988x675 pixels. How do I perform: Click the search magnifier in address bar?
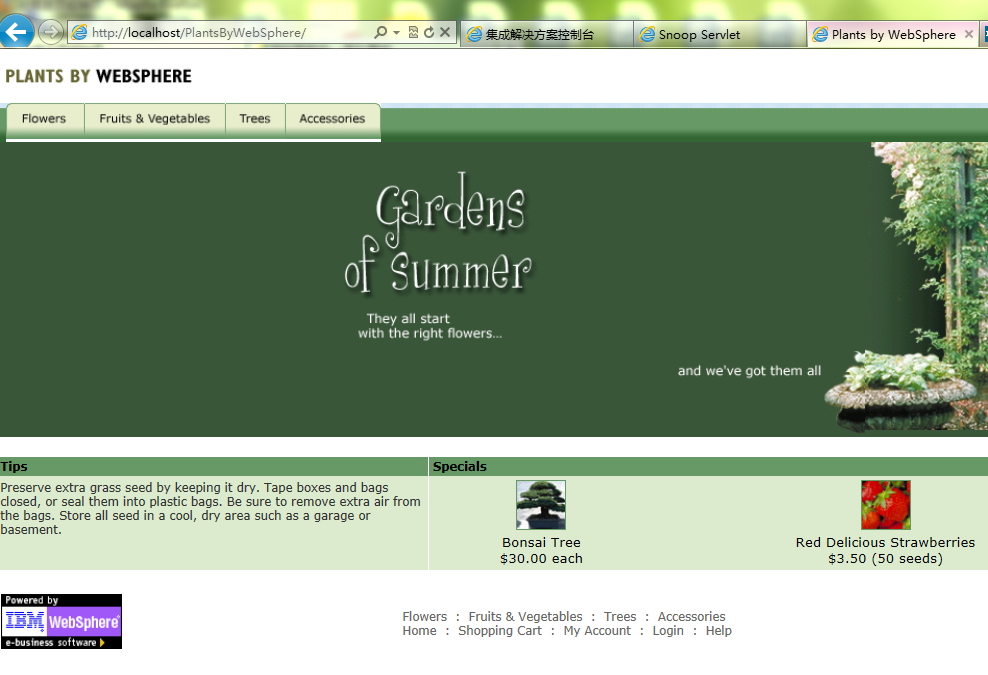tap(380, 32)
